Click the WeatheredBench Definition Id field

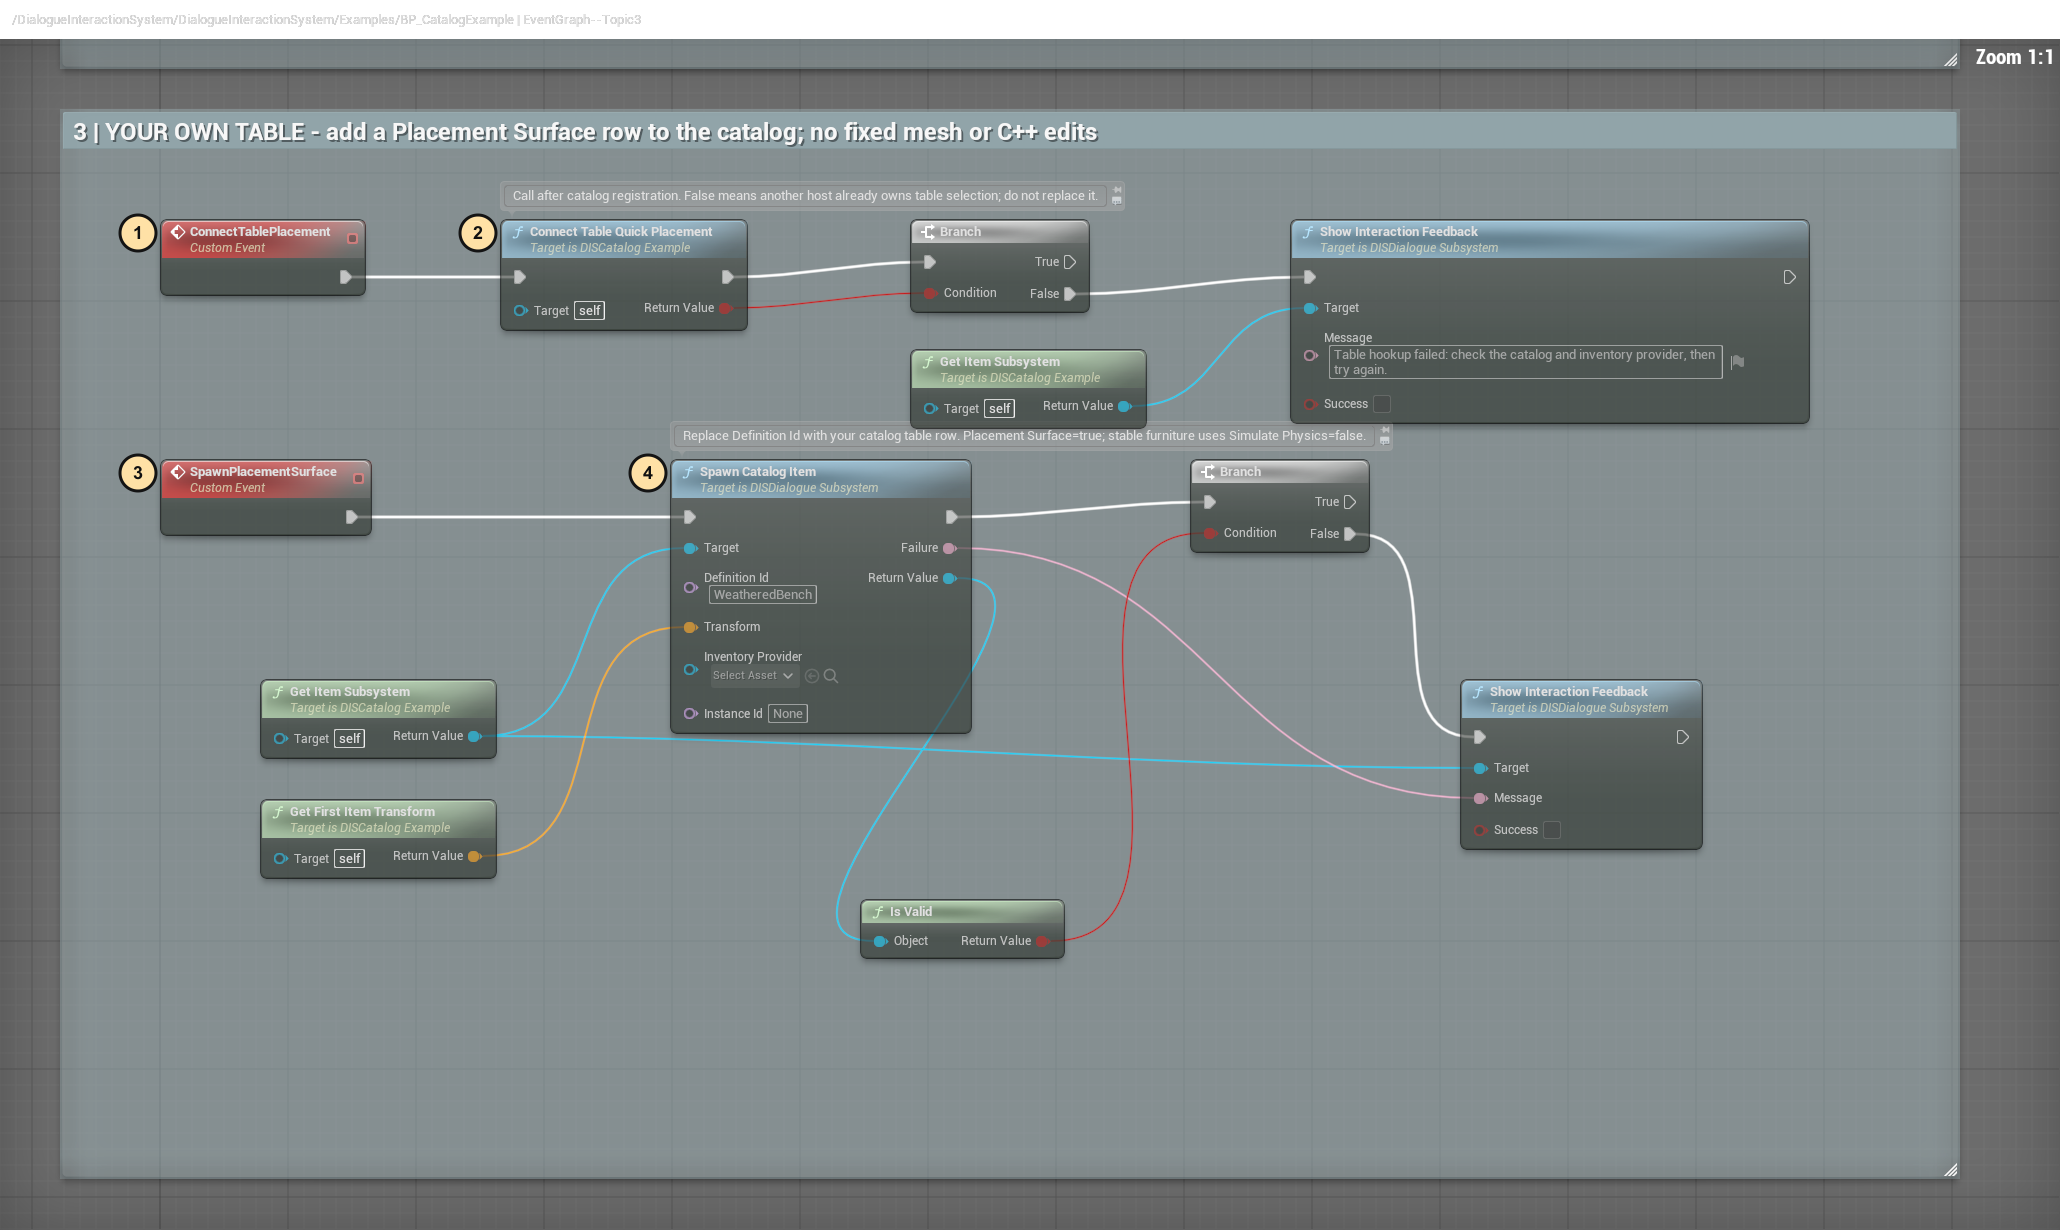[x=763, y=595]
